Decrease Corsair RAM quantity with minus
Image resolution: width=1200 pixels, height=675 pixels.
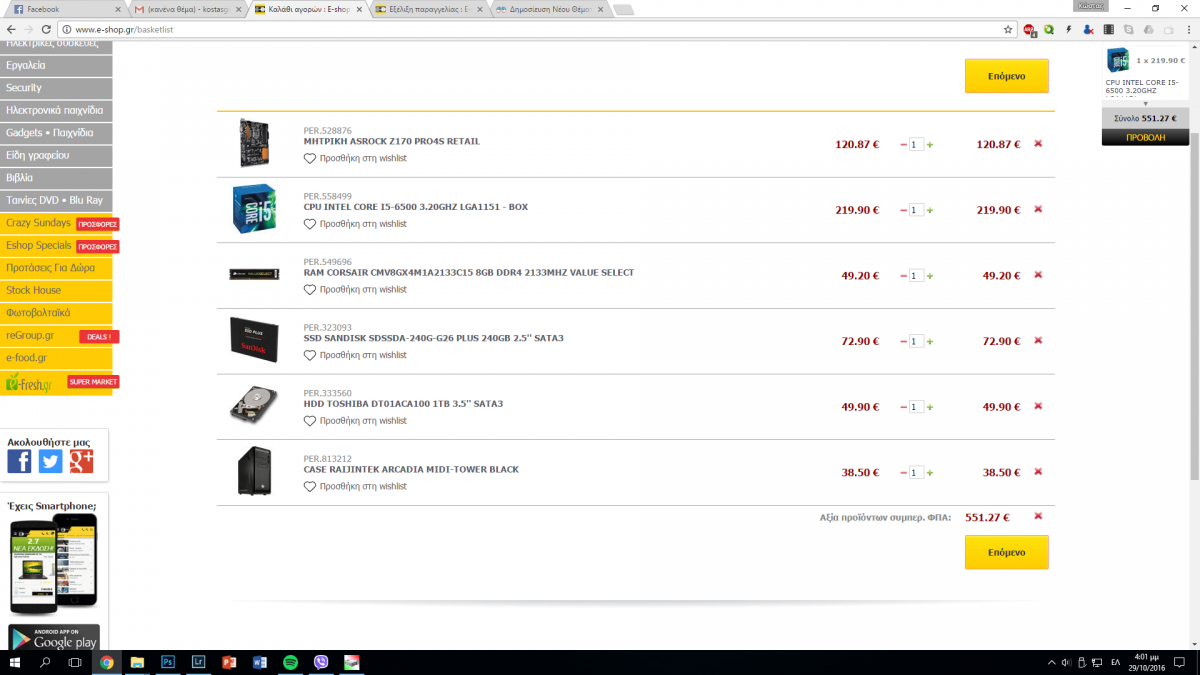(904, 276)
